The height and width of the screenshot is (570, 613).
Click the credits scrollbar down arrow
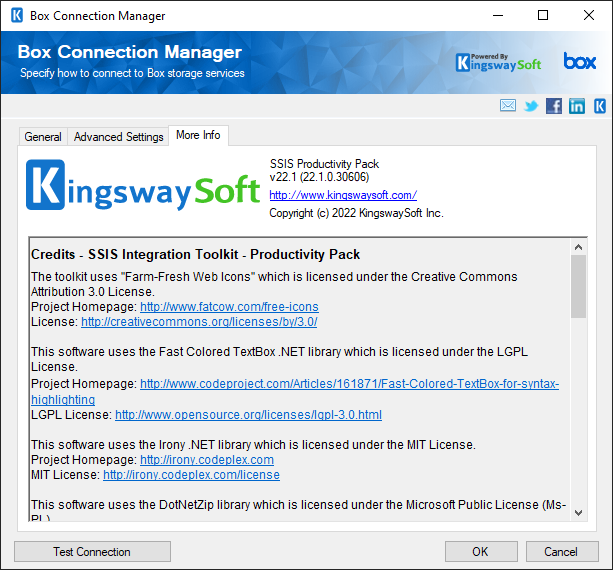(x=579, y=513)
